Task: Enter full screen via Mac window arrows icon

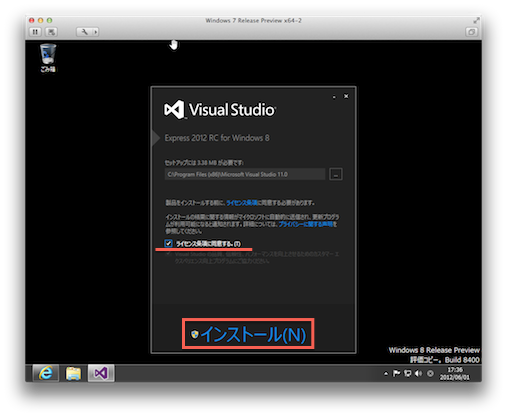Action: (x=476, y=20)
